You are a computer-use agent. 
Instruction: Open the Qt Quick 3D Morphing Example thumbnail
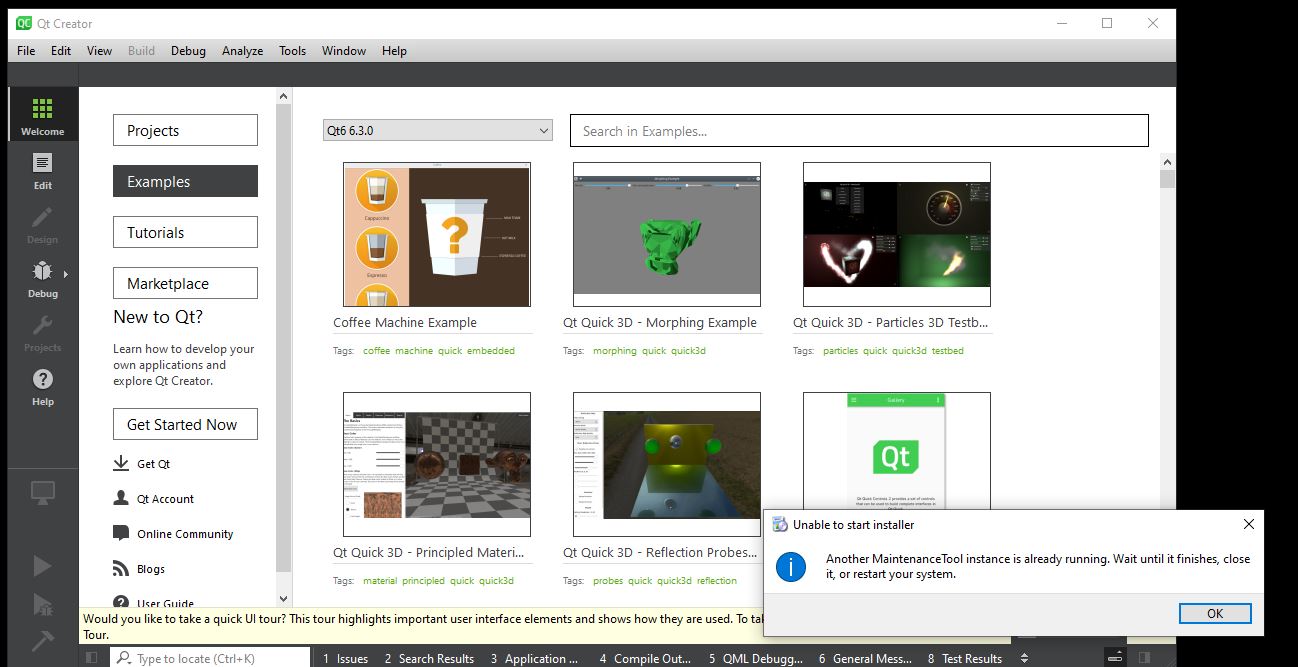tap(666, 235)
